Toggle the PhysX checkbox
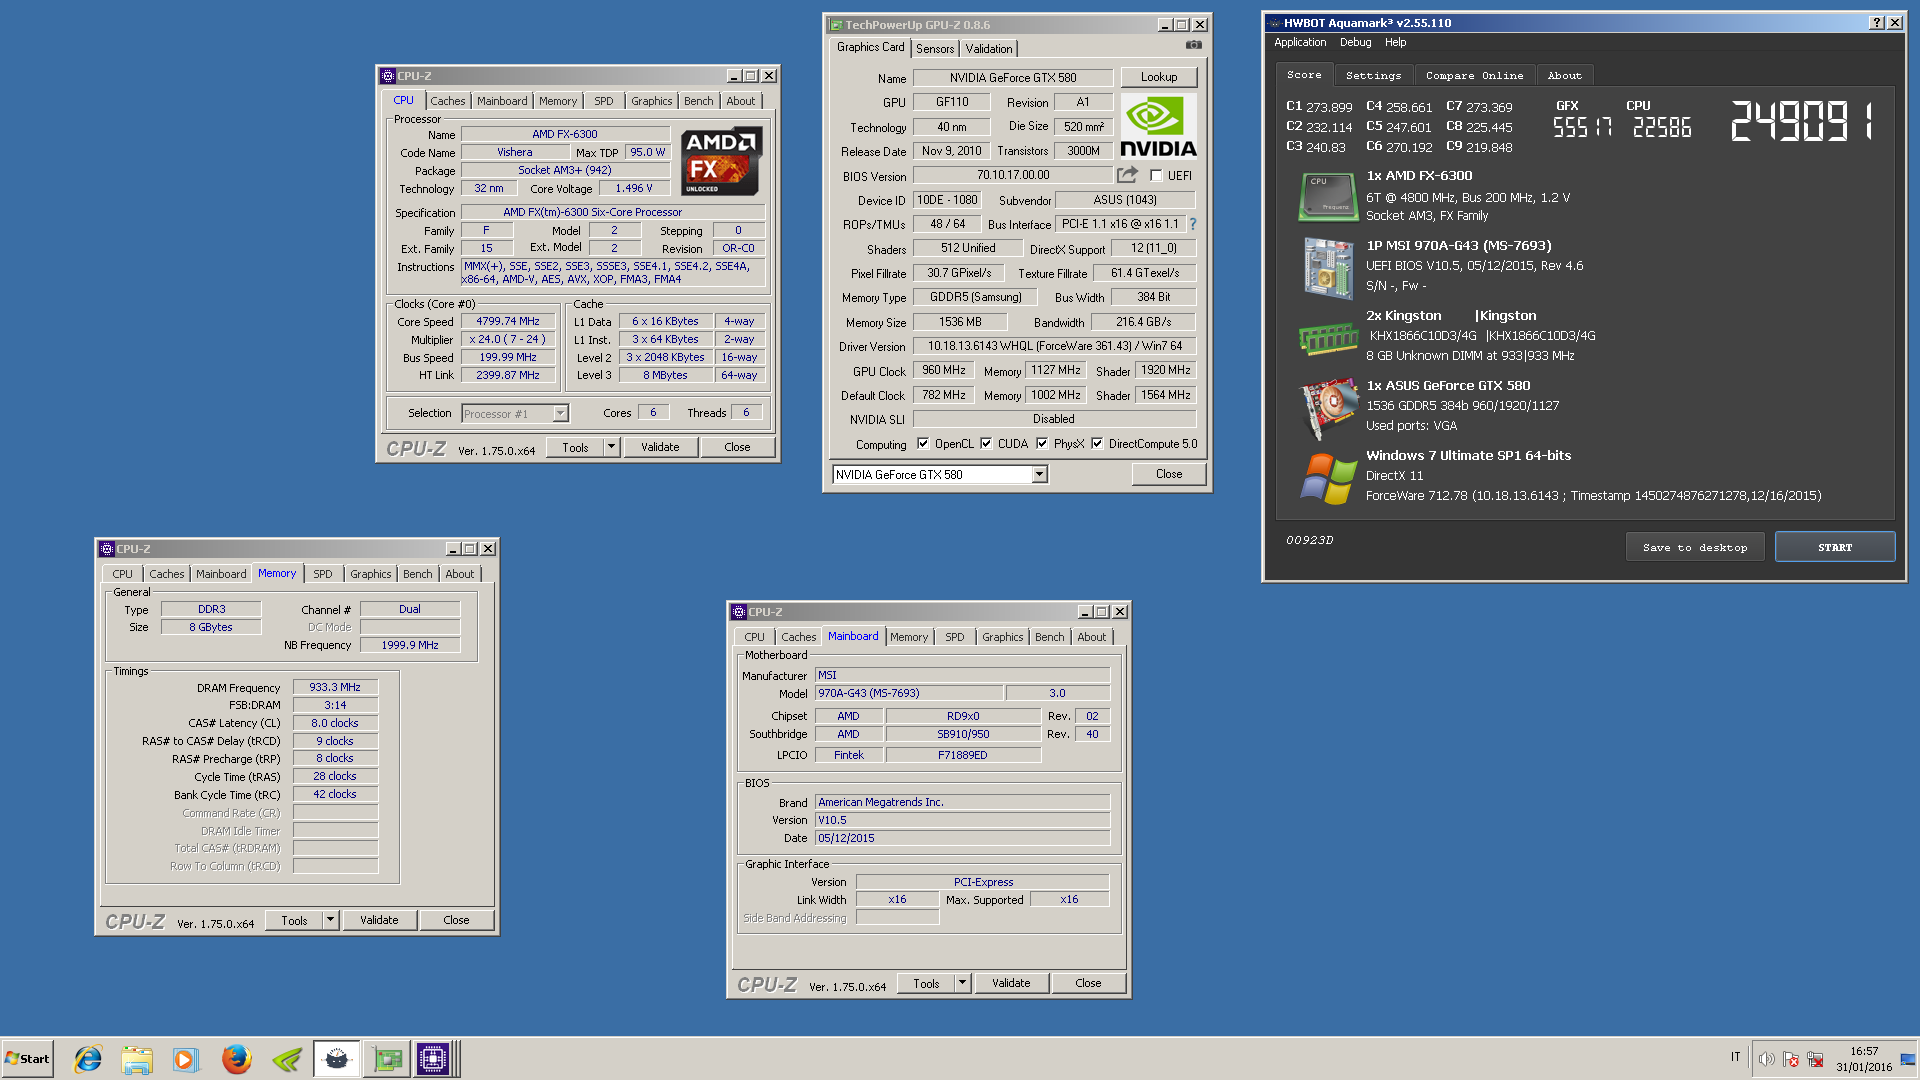The image size is (1920, 1080). 1042,444
